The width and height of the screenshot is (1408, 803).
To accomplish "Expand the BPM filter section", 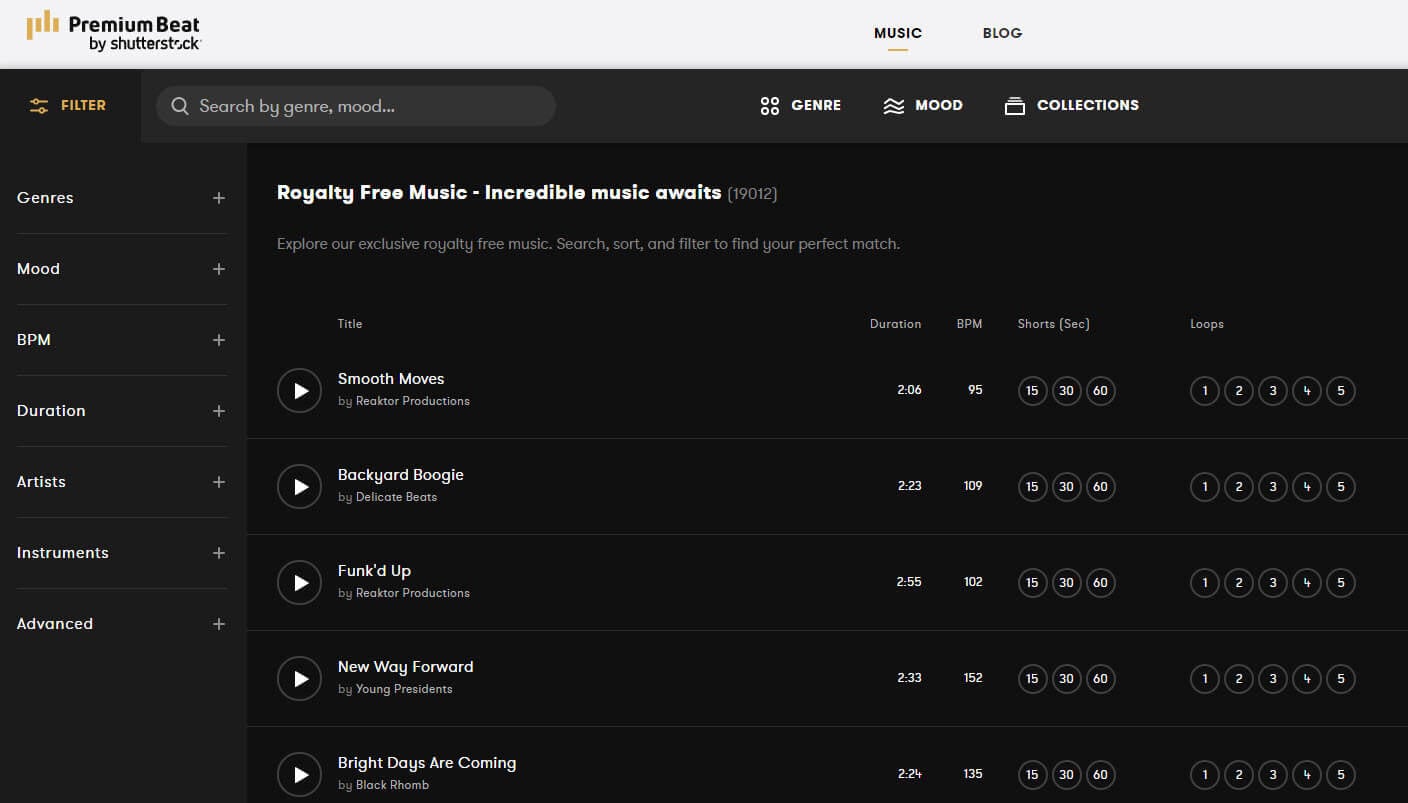I will click(219, 340).
